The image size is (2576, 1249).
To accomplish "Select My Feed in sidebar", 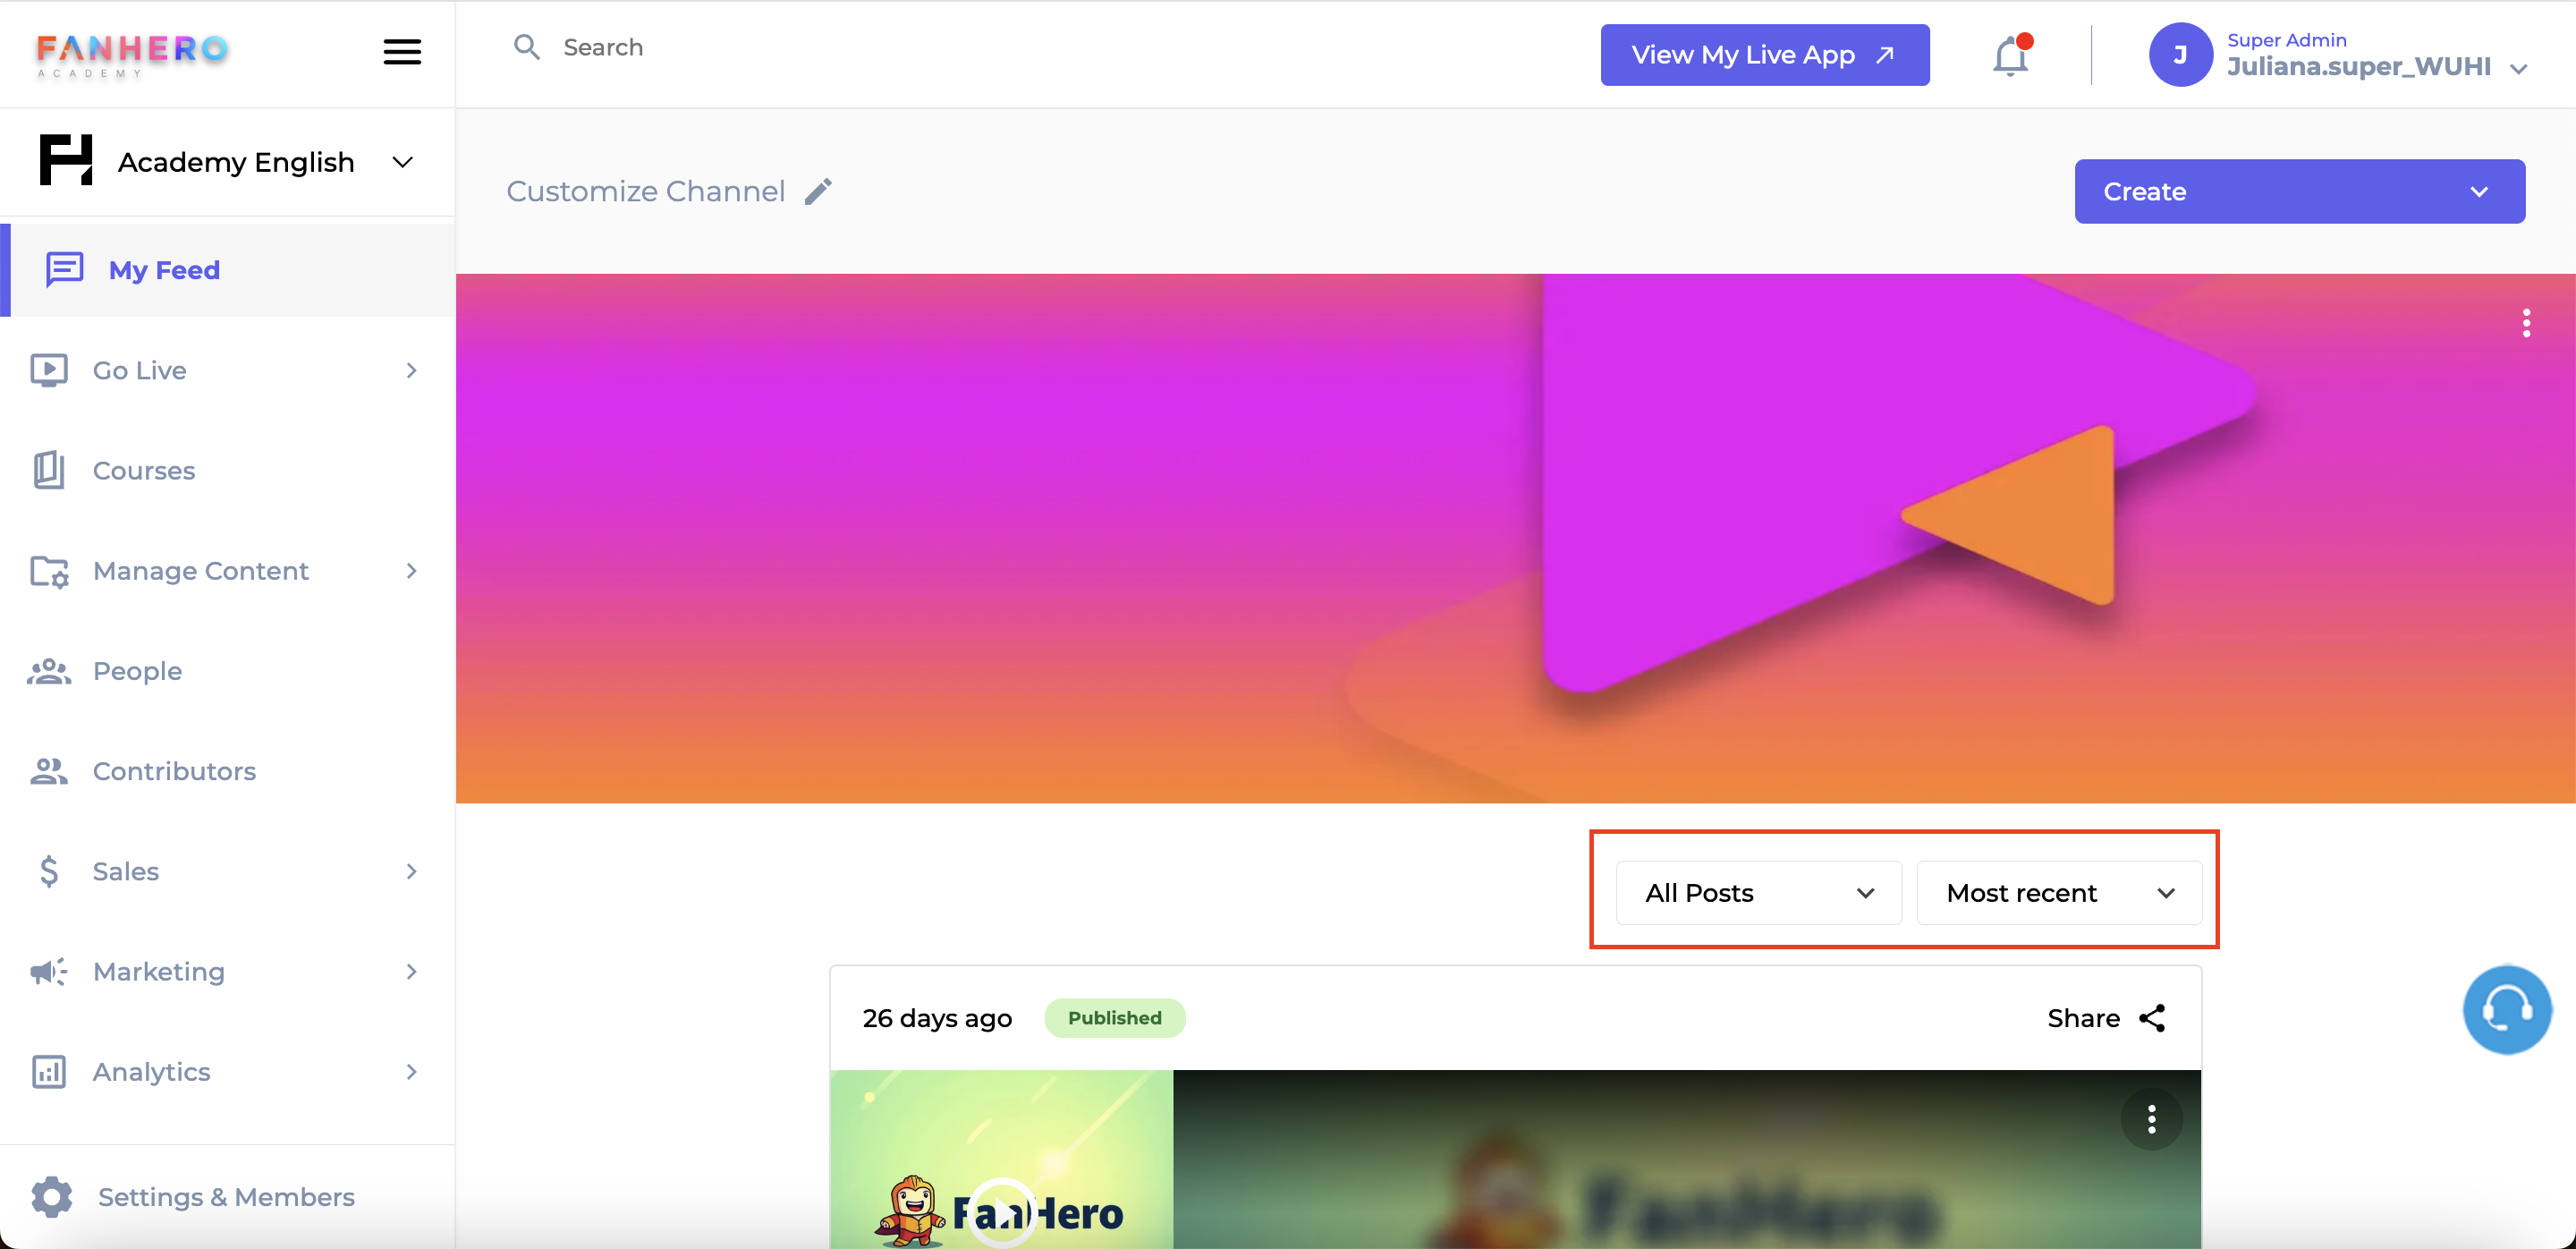I will pyautogui.click(x=228, y=270).
